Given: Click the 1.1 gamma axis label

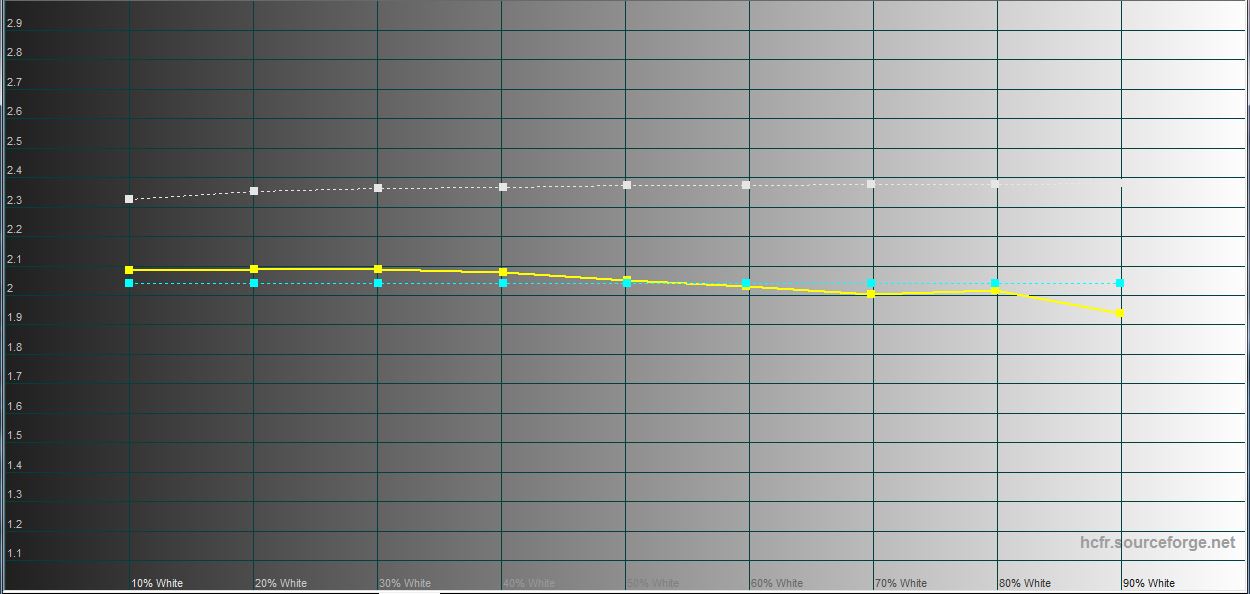Looking at the screenshot, I should (x=14, y=553).
